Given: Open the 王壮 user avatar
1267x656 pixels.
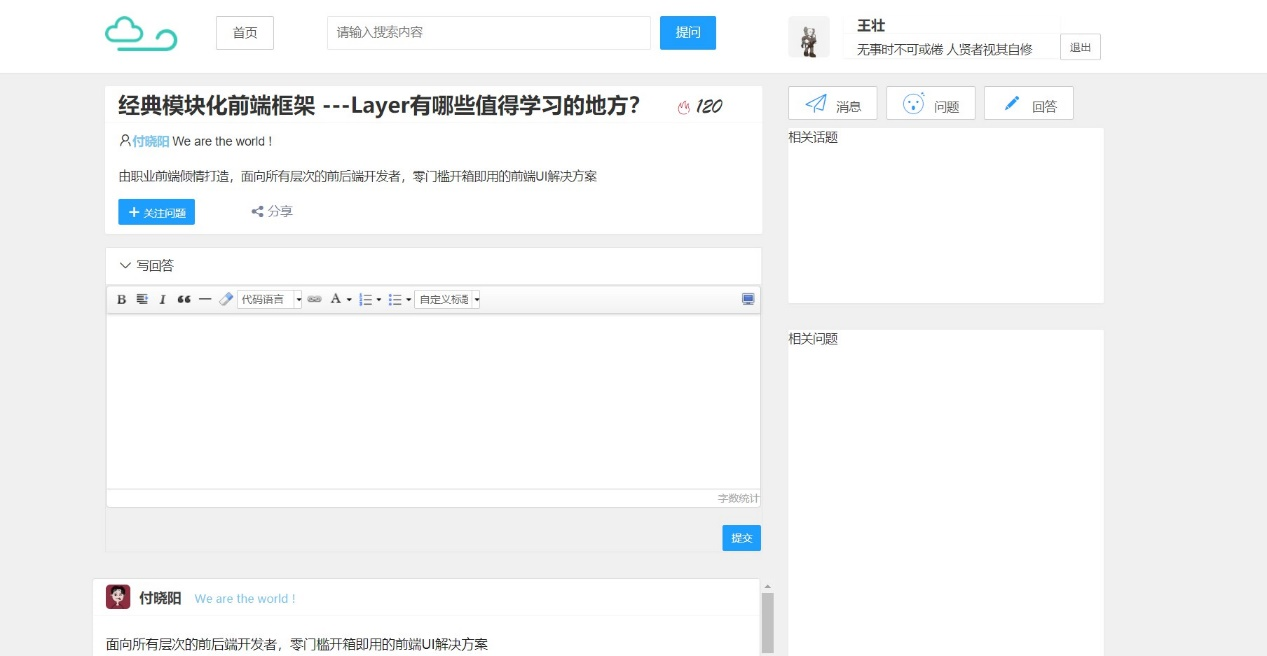Looking at the screenshot, I should tap(809, 38).
